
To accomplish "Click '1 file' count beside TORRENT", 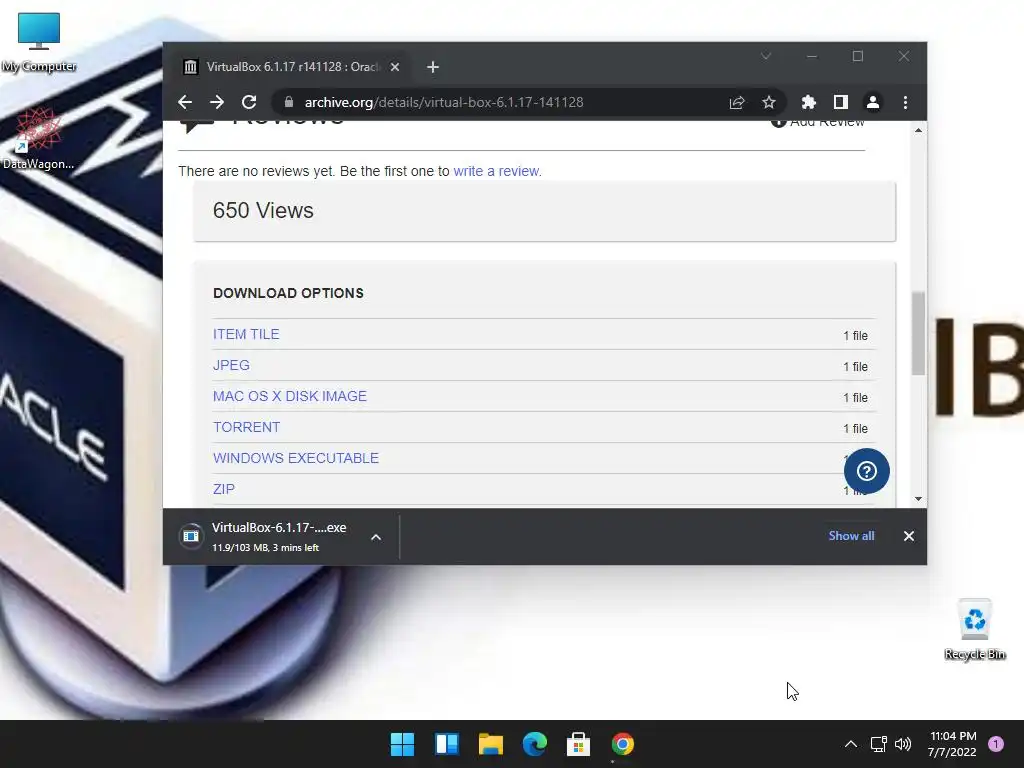I will tap(855, 429).
